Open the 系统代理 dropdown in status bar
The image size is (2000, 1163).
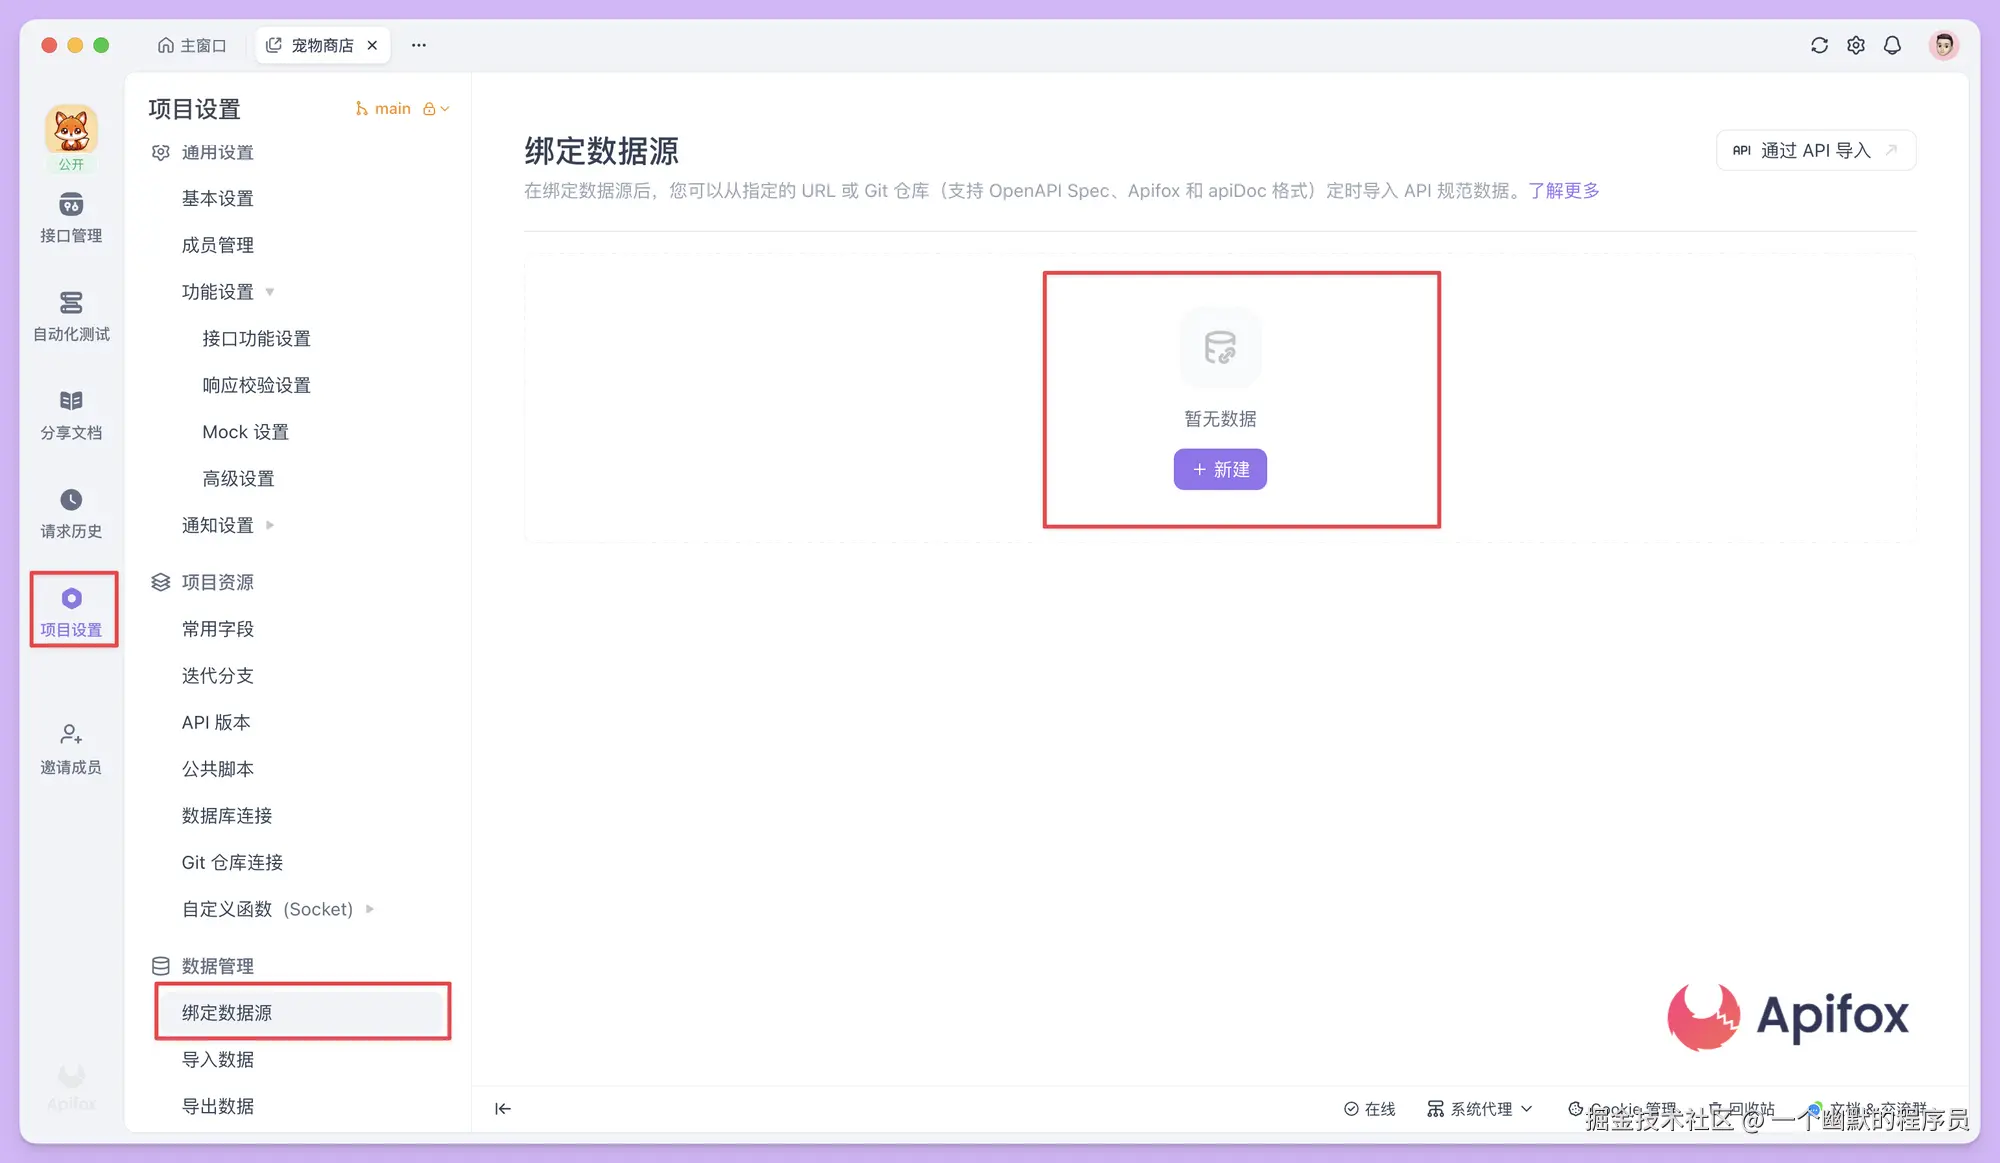1480,1108
